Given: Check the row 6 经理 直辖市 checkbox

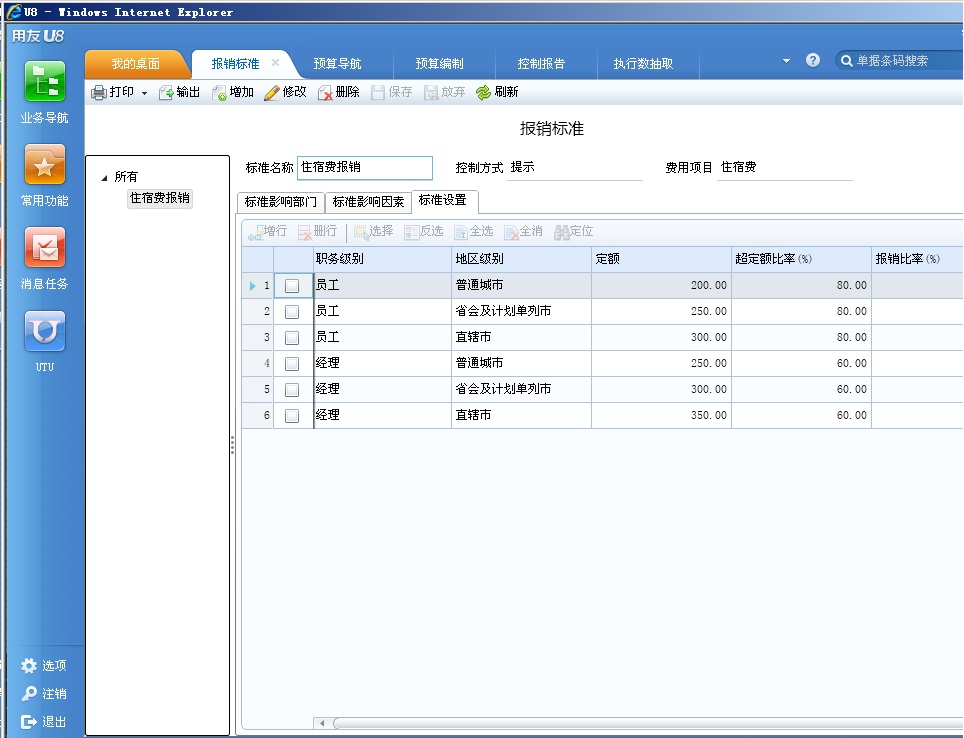Looking at the screenshot, I should 292,416.
